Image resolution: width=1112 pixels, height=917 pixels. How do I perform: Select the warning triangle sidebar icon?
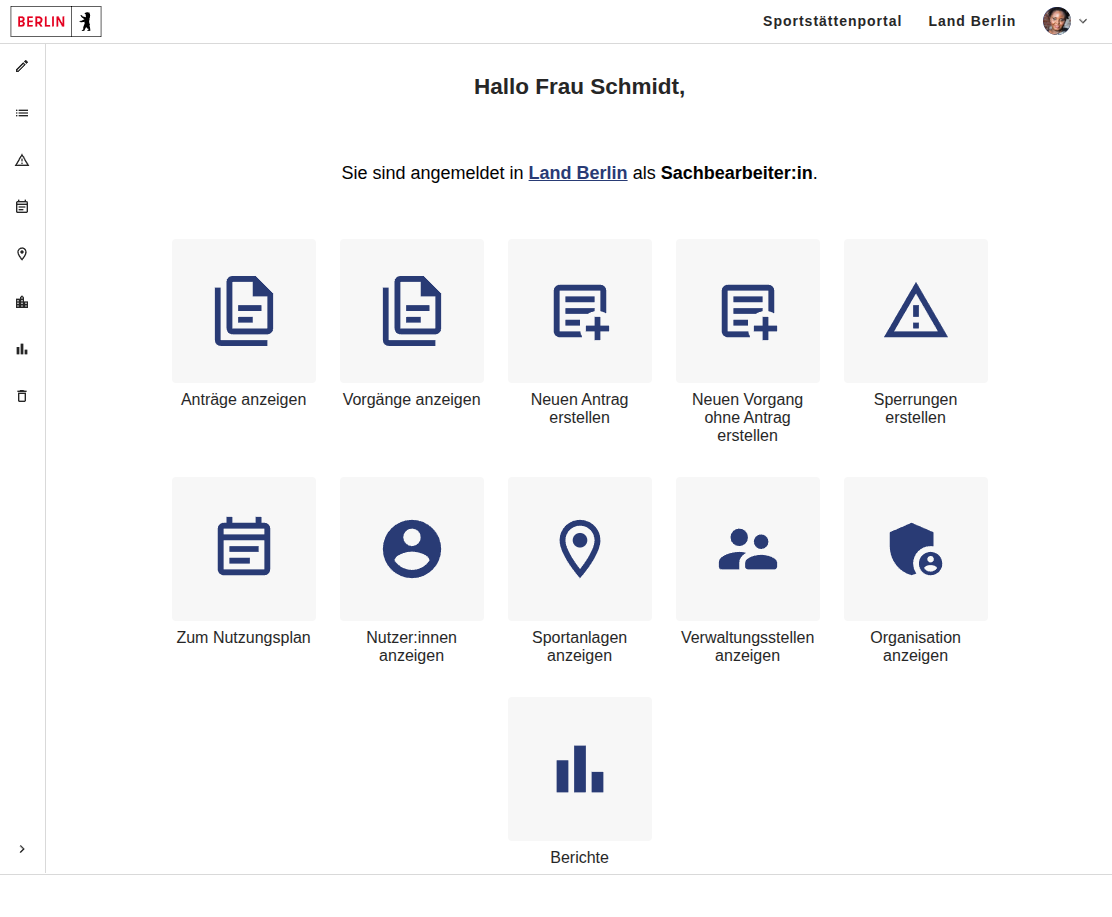tap(22, 160)
